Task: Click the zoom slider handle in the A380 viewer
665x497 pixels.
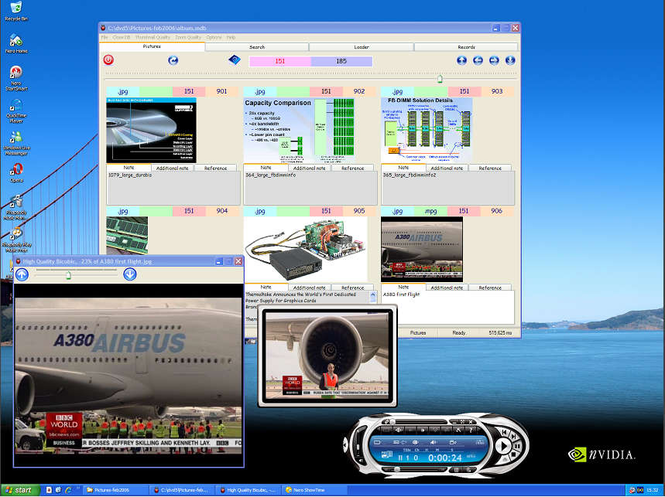Action: [x=68, y=276]
